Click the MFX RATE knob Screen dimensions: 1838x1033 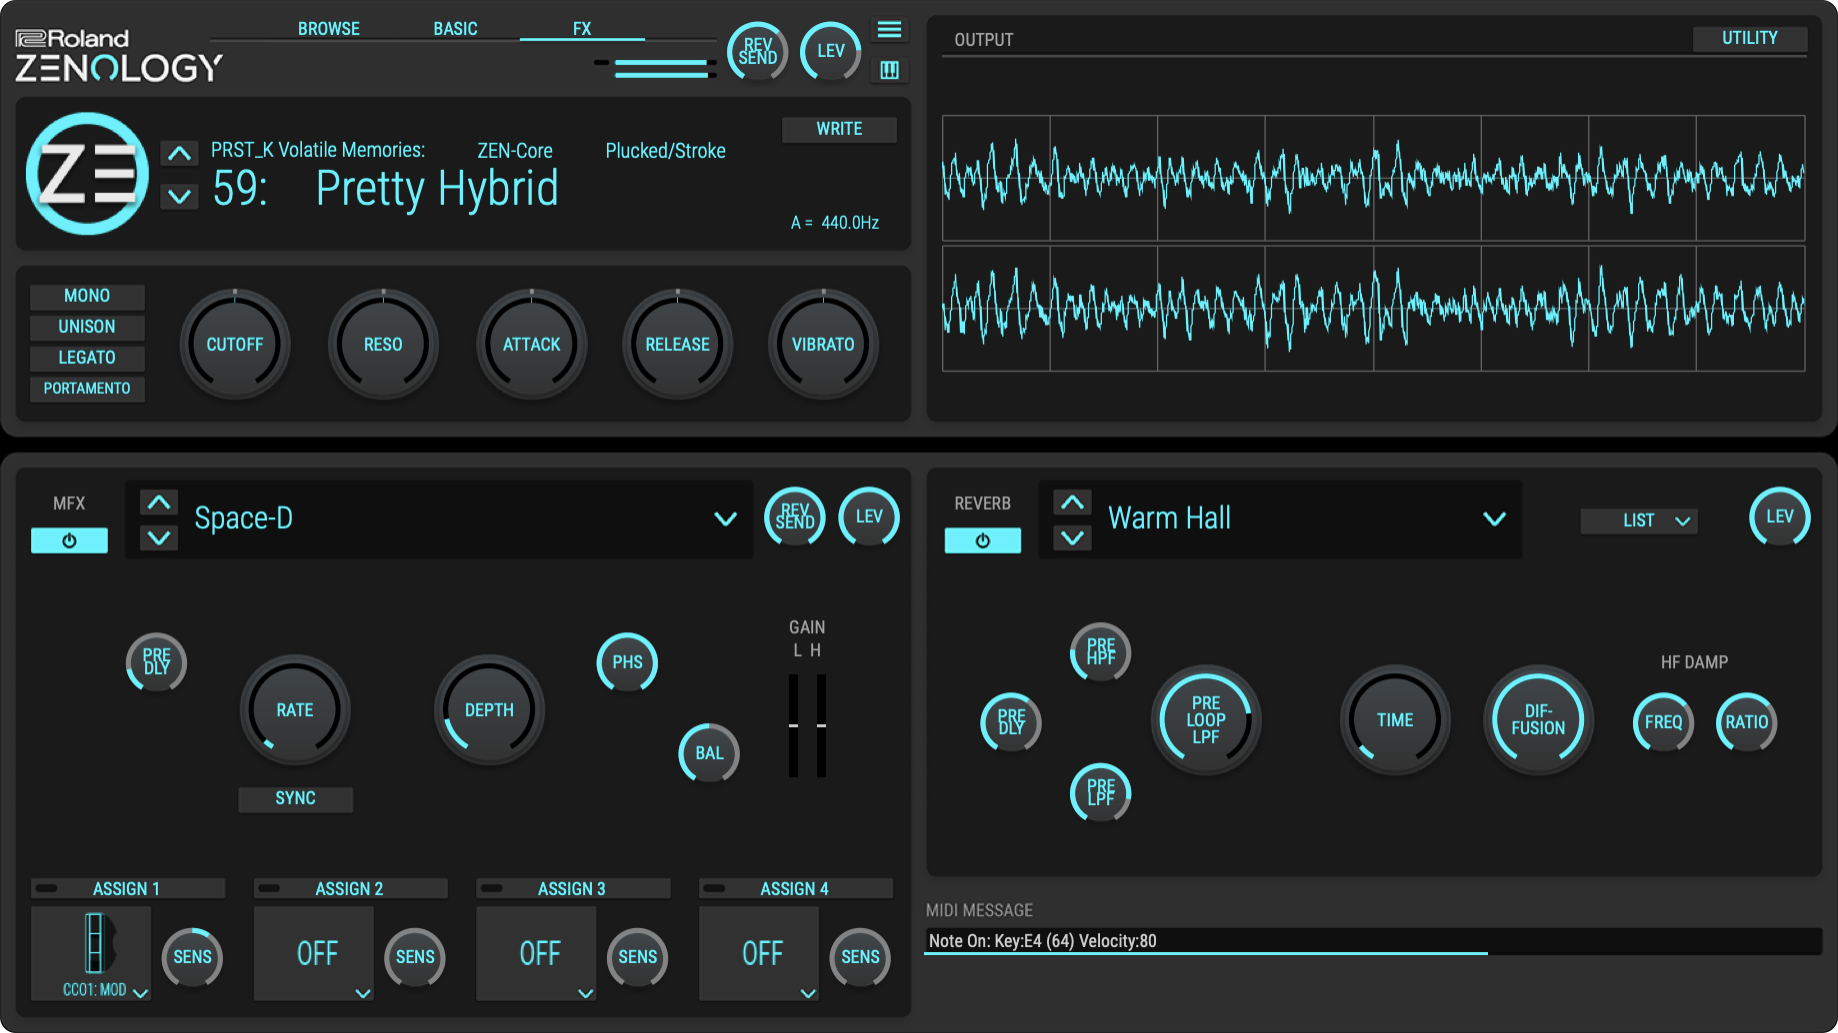[295, 710]
